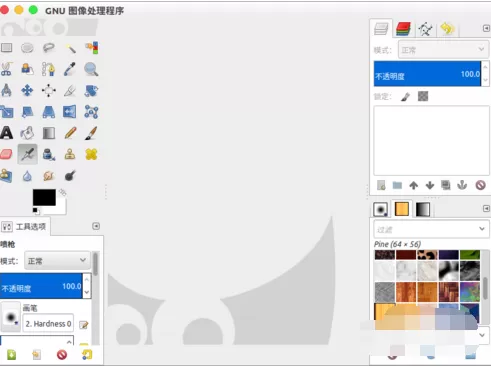The width and height of the screenshot is (491, 366).
Task: Select the Alignment tool
Action: tap(49, 90)
